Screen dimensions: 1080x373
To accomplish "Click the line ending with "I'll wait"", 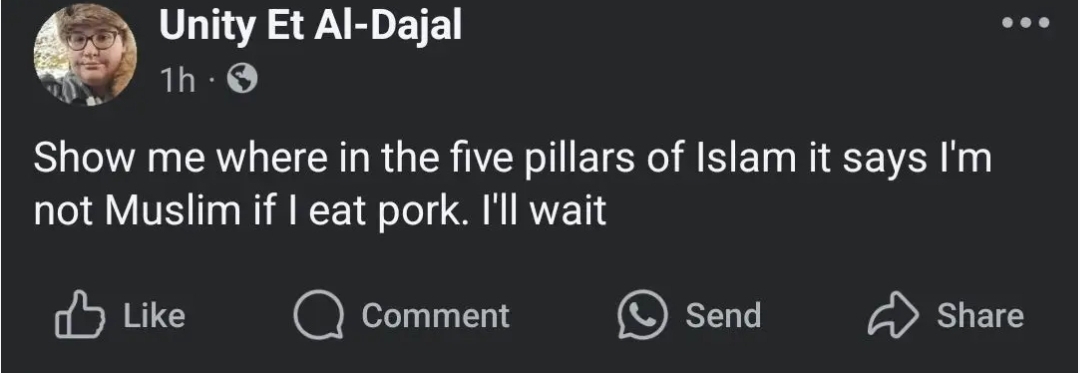I will pyautogui.click(x=320, y=211).
